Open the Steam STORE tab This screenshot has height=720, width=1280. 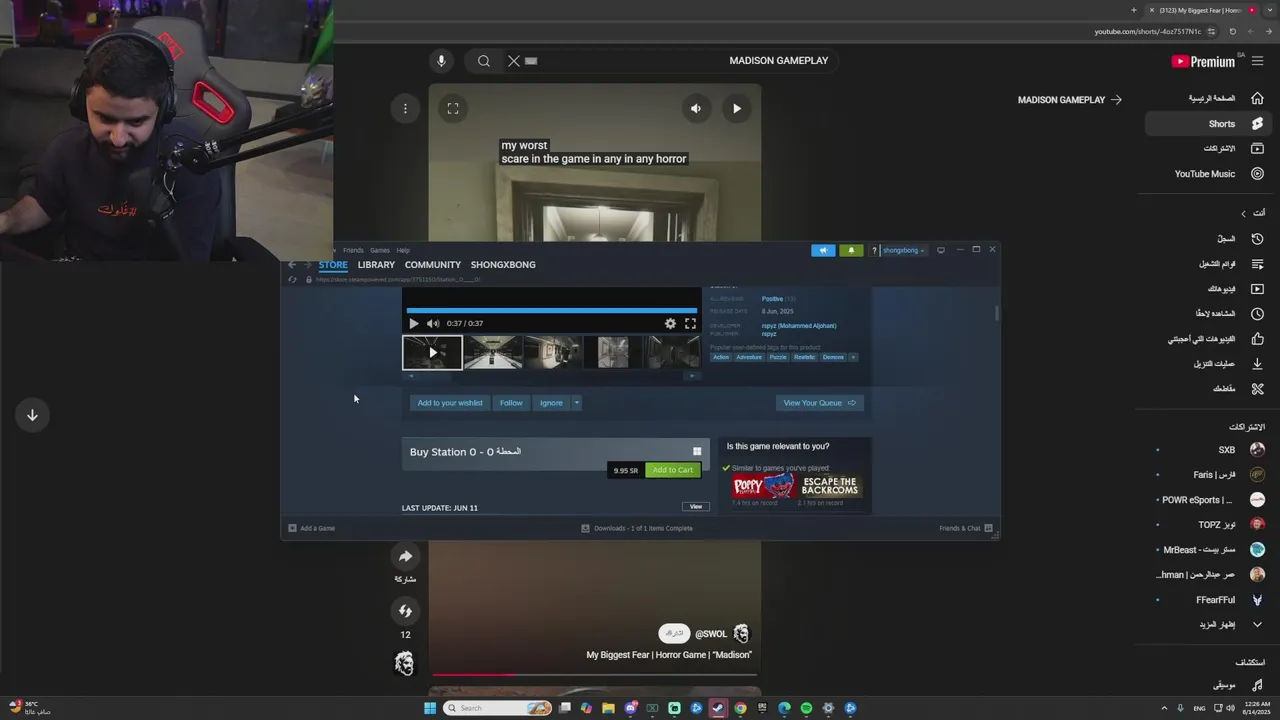pos(333,265)
